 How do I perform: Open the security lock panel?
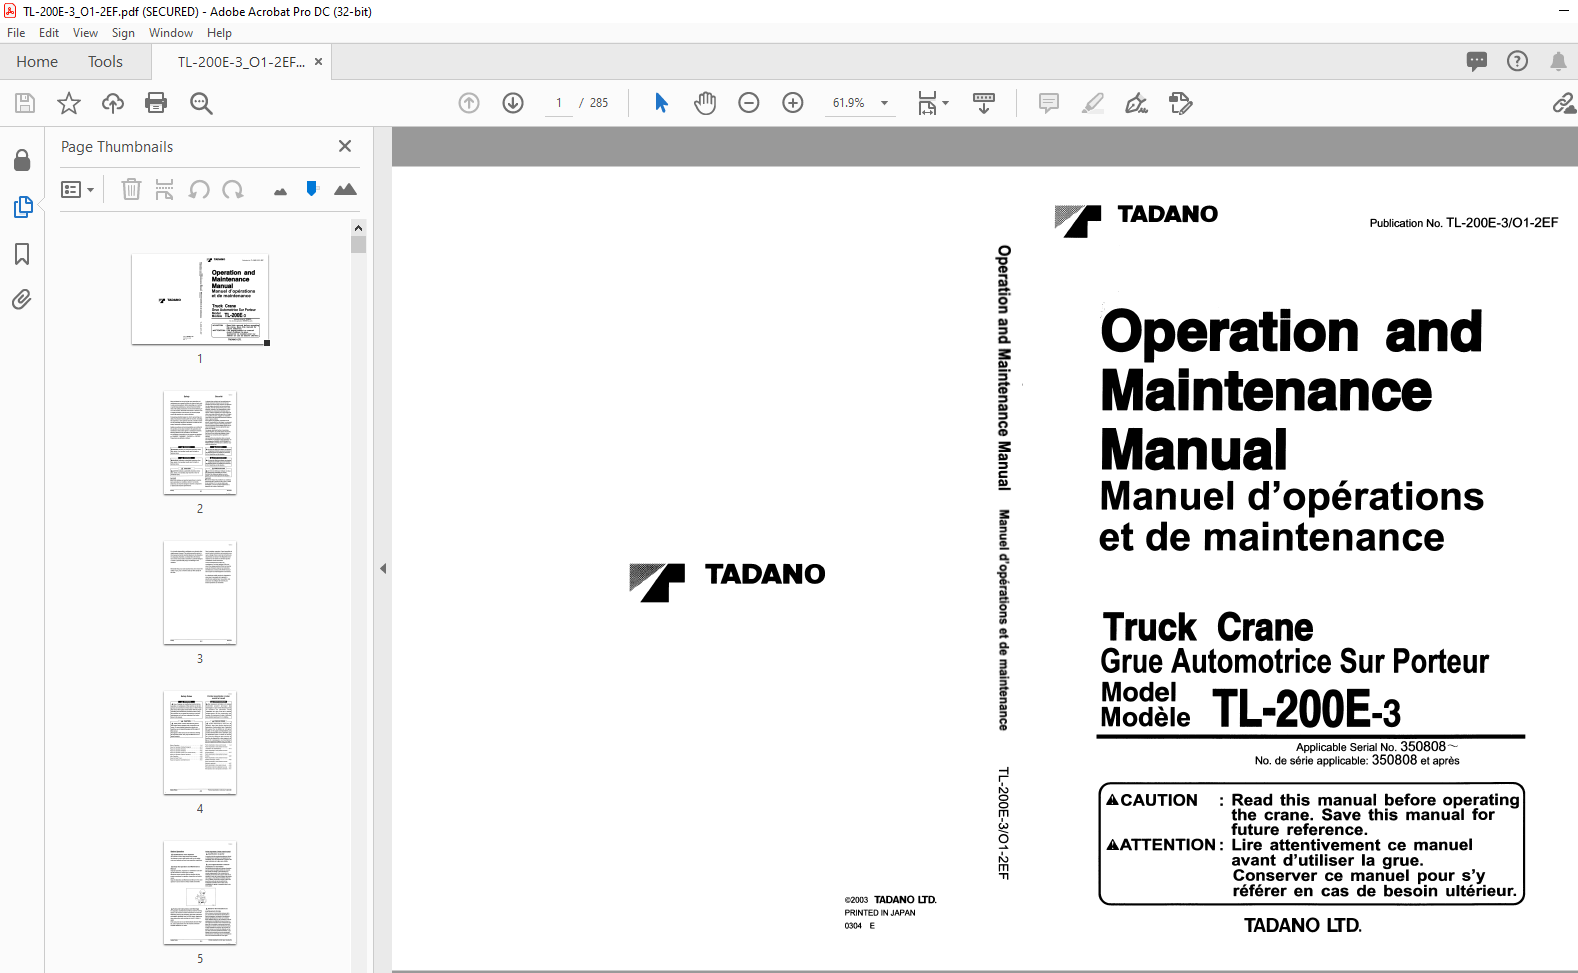(x=22, y=160)
